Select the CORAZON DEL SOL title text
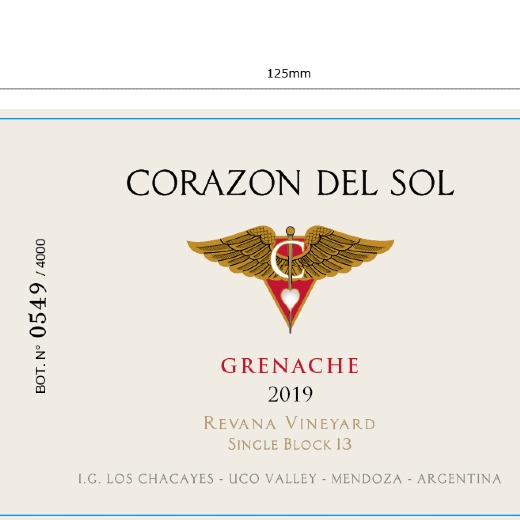Viewport: 520px width, 520px height. (290, 183)
